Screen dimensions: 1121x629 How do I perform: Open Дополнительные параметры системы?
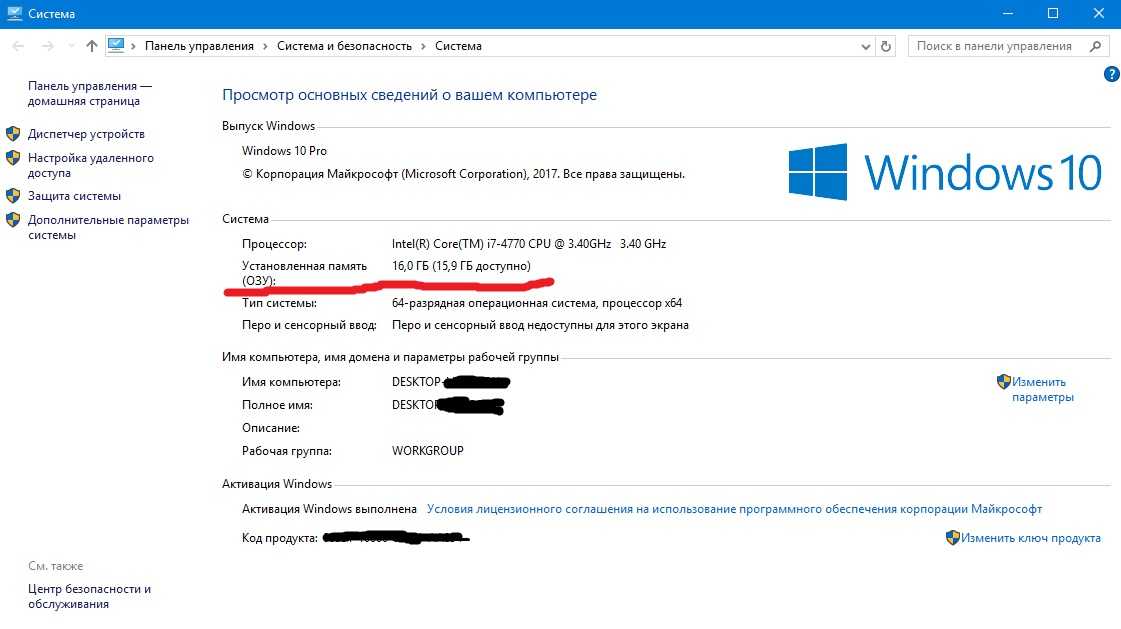point(109,227)
